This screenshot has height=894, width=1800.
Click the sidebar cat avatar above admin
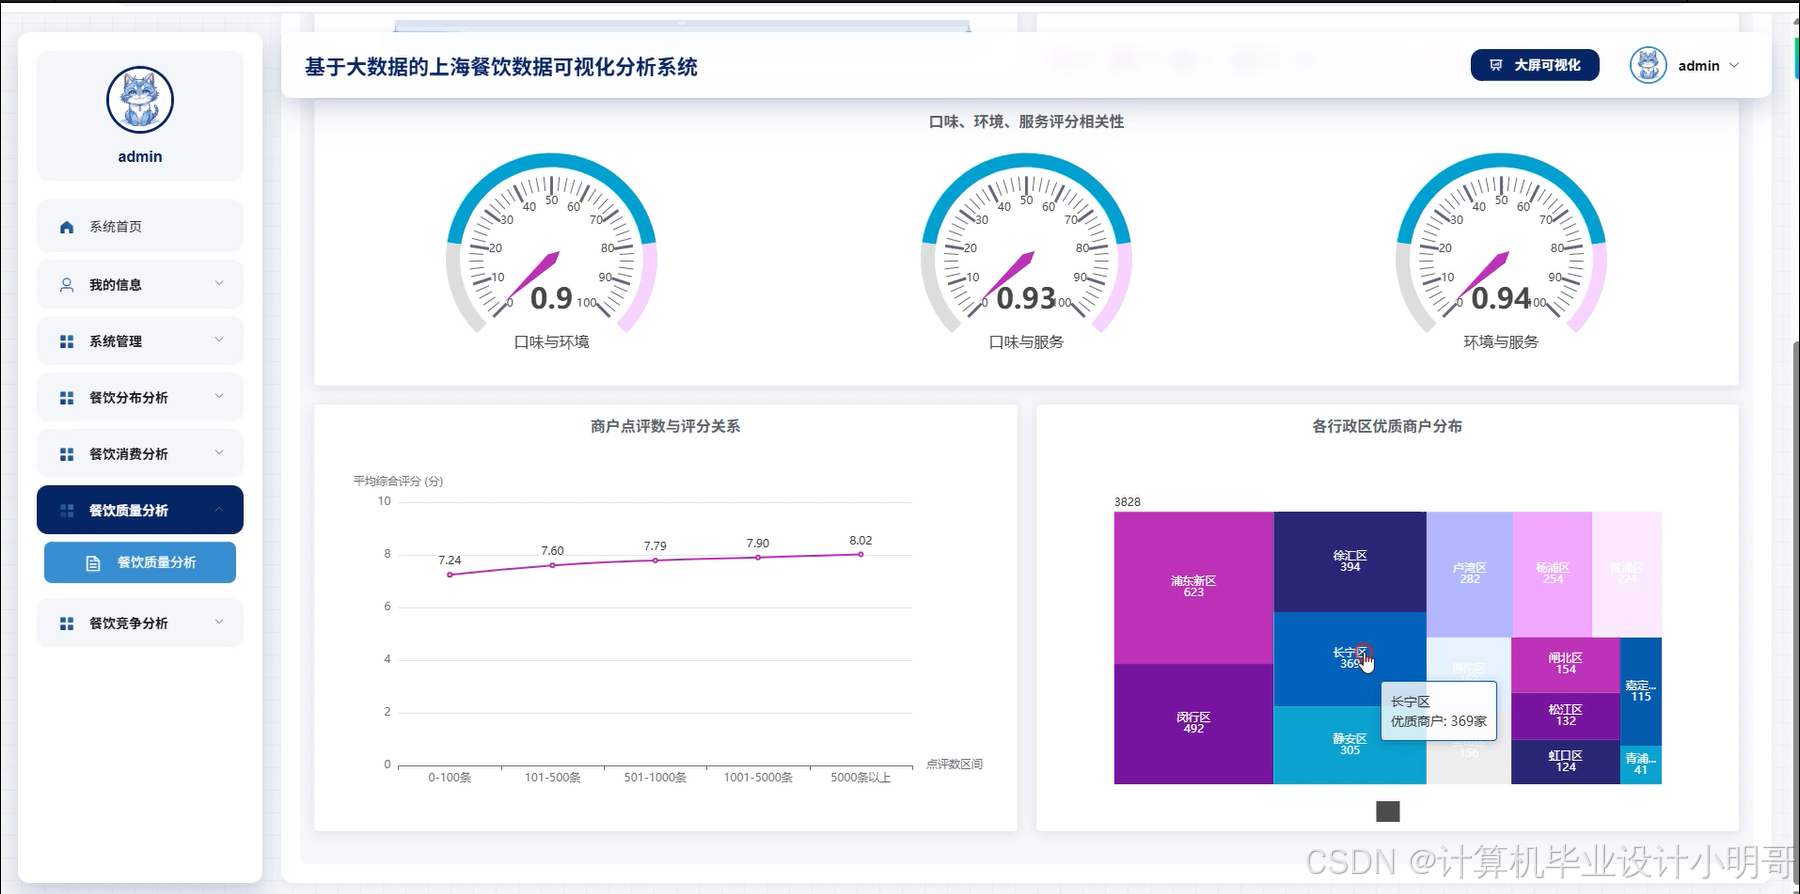(x=140, y=100)
